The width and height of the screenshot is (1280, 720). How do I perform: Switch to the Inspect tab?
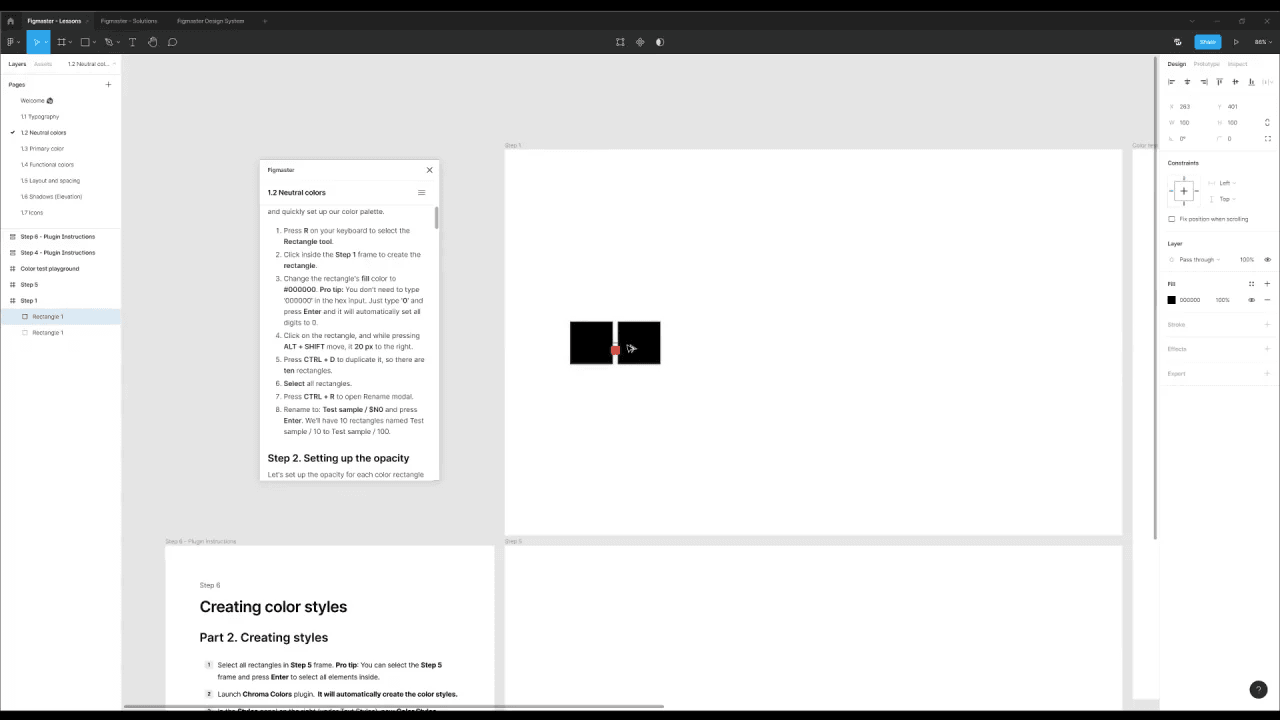[x=1237, y=64]
